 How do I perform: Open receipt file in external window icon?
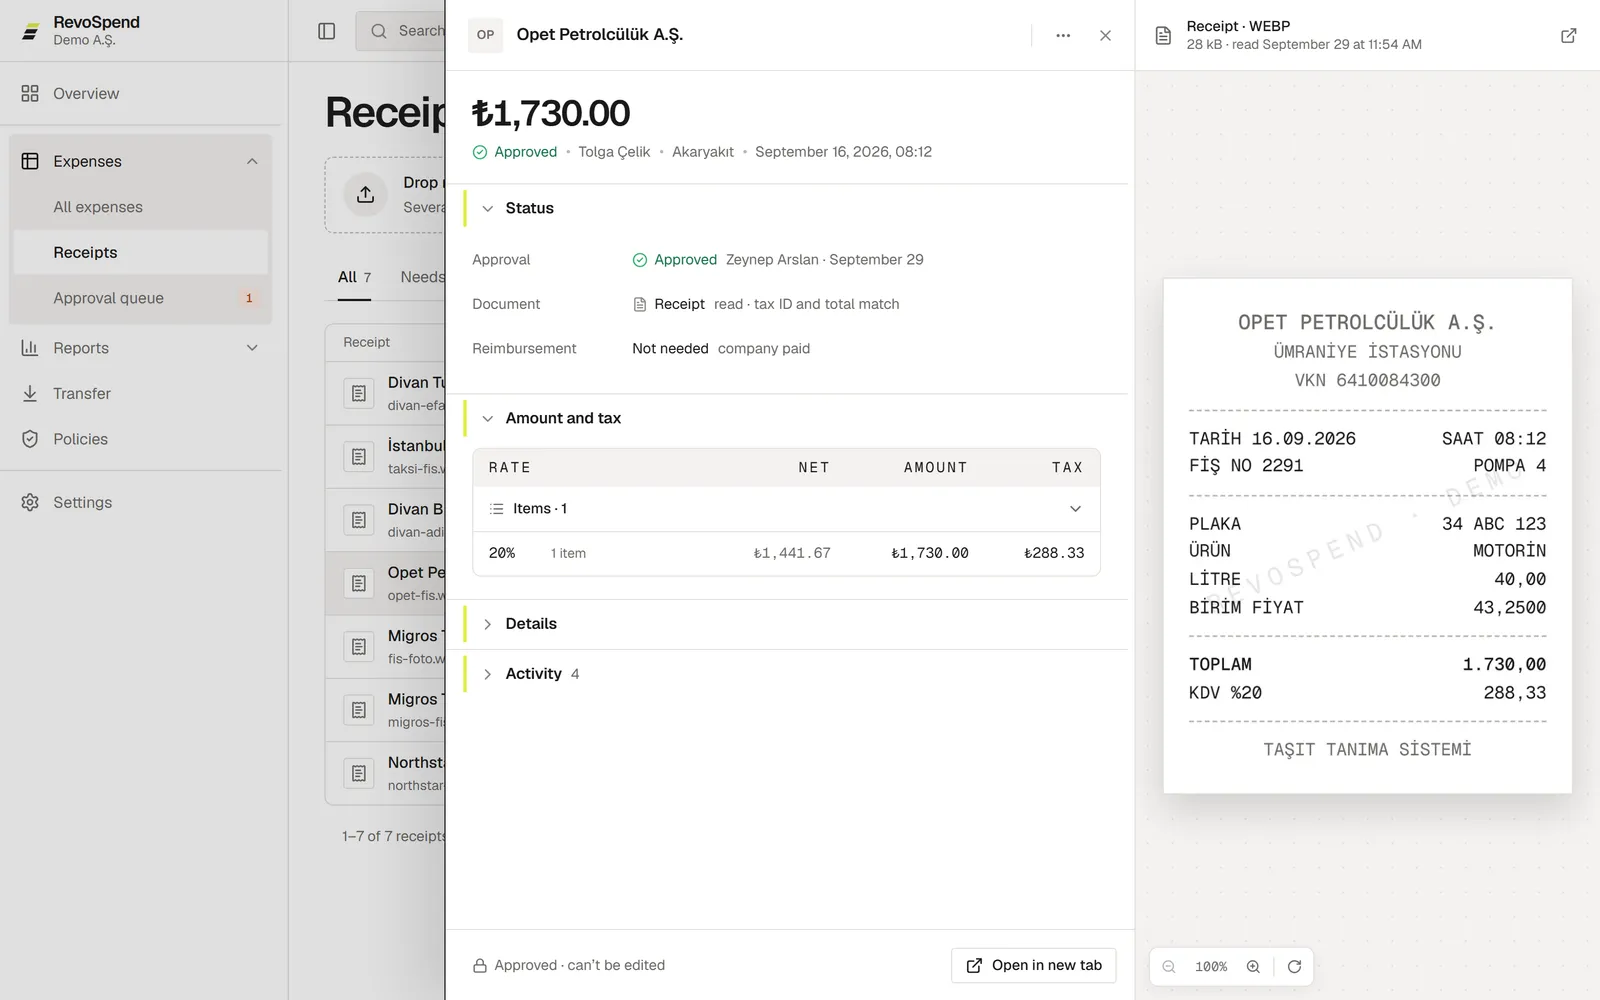[x=1569, y=35]
